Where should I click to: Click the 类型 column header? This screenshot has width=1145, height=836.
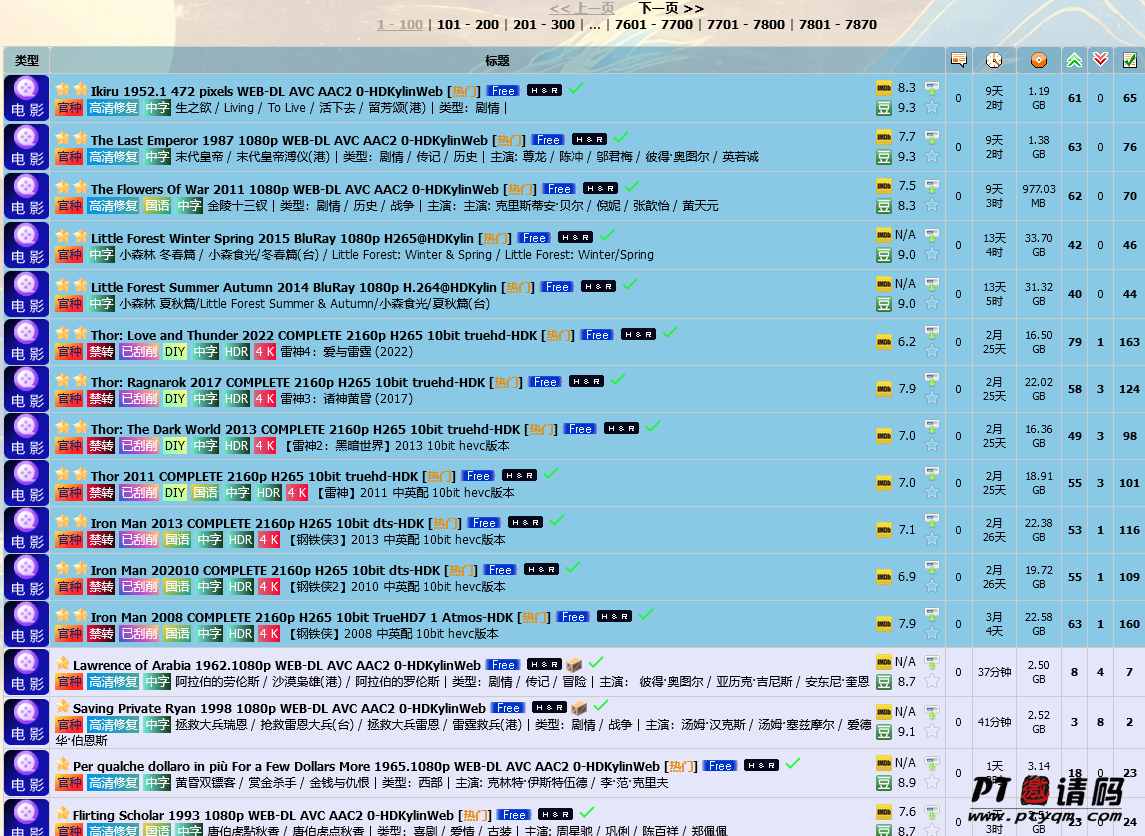tap(26, 61)
